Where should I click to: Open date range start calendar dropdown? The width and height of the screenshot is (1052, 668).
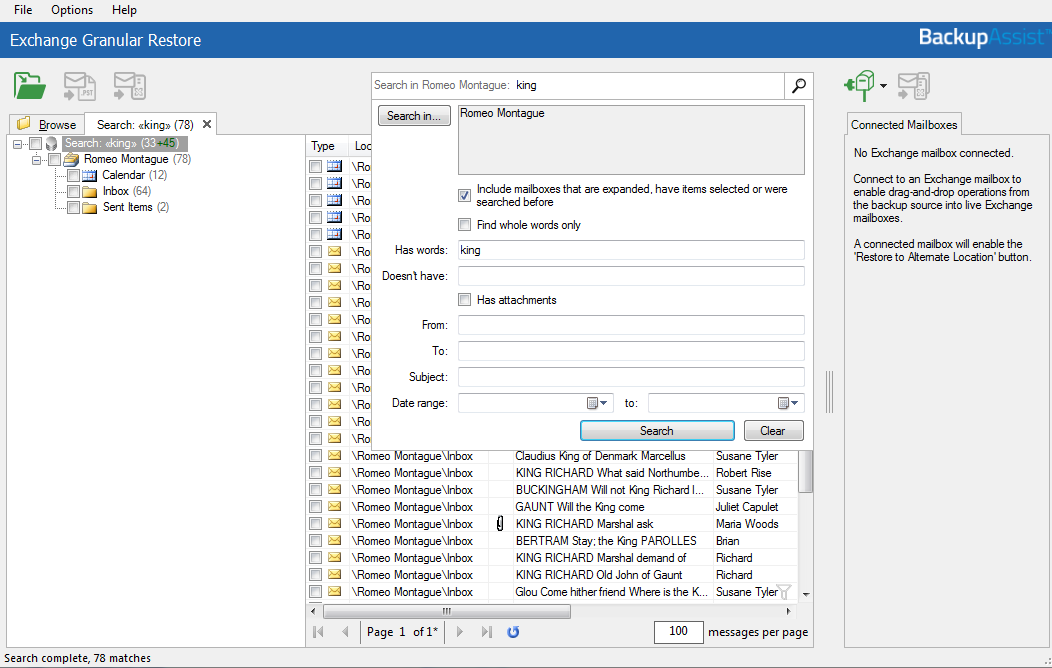click(597, 403)
